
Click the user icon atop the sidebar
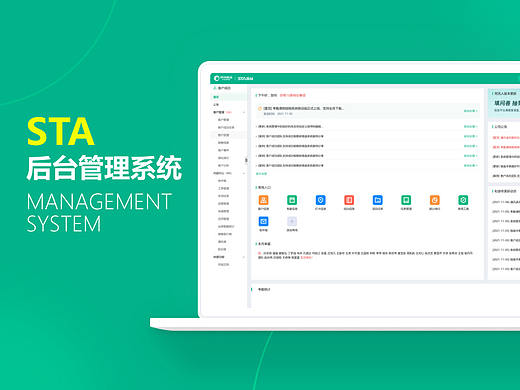point(215,88)
